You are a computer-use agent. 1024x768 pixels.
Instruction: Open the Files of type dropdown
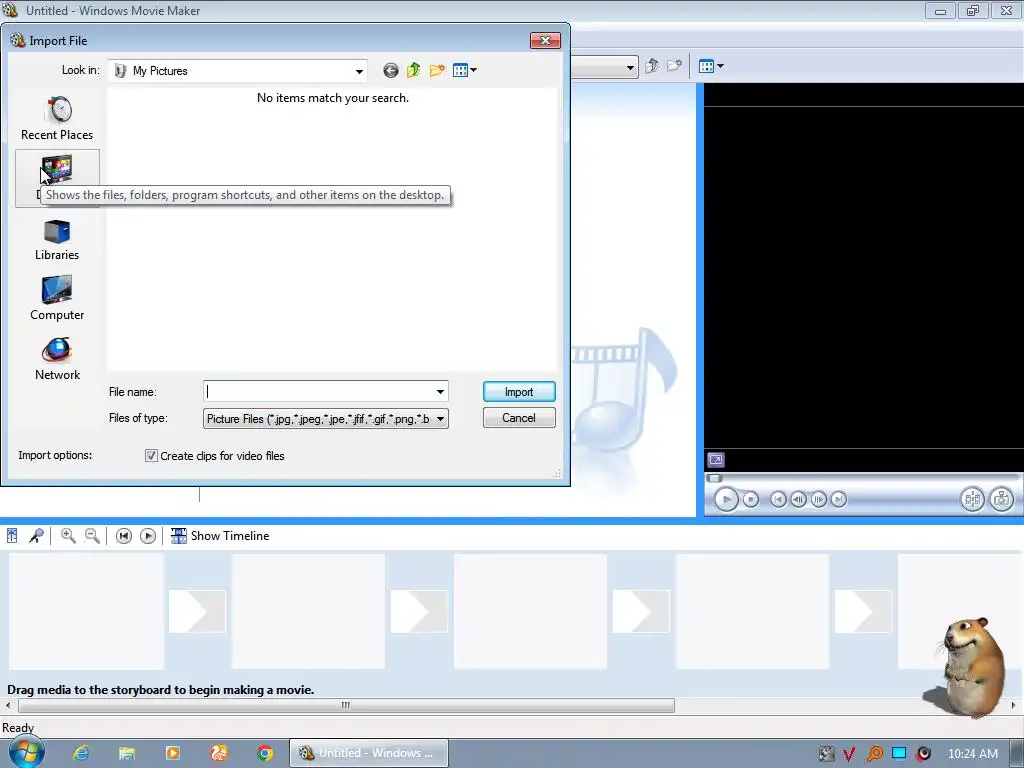(441, 419)
